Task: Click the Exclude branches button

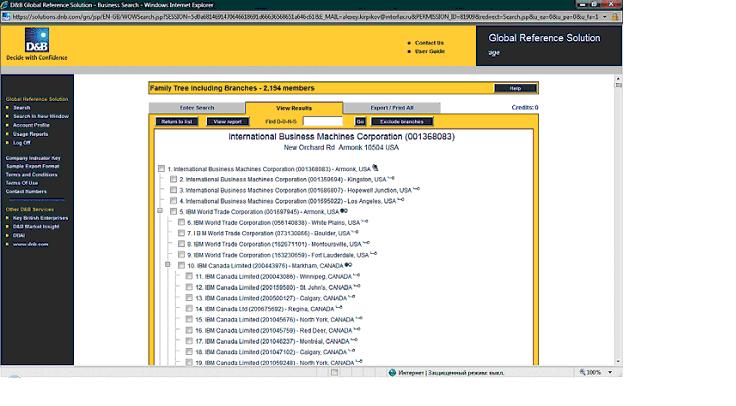Action: pyautogui.click(x=402, y=122)
